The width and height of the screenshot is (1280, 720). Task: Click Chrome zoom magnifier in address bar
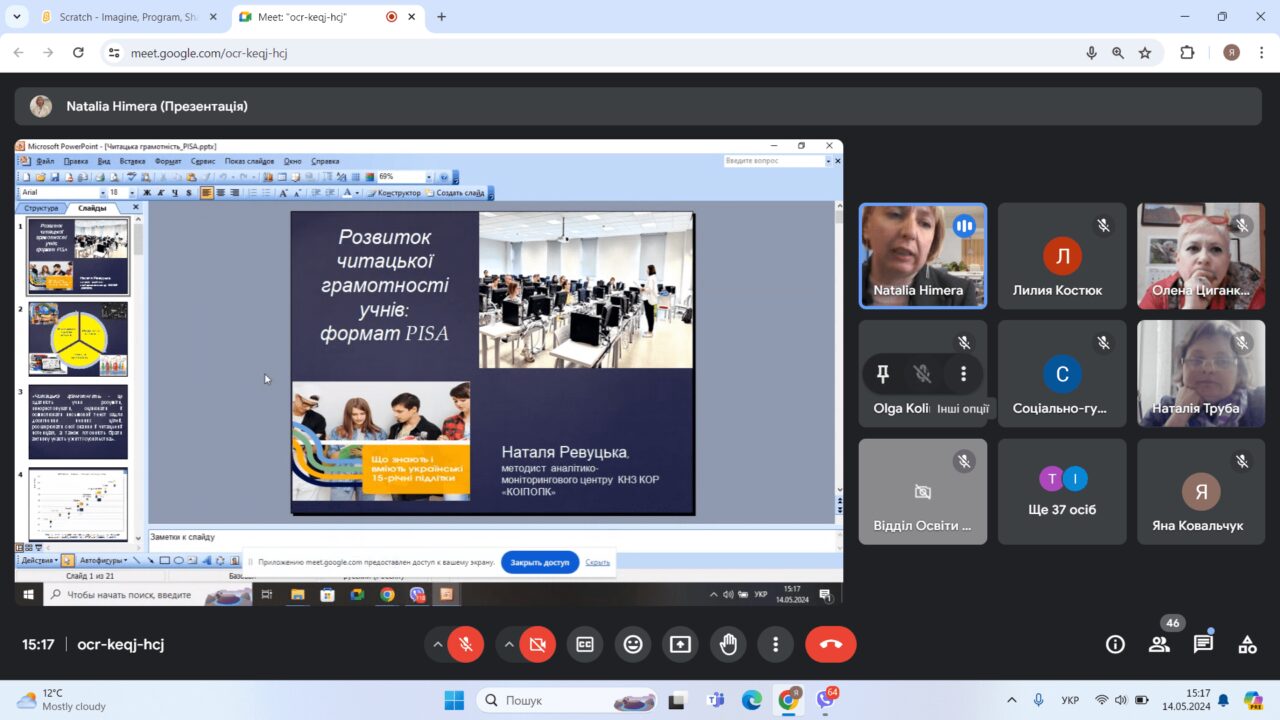click(x=1118, y=53)
